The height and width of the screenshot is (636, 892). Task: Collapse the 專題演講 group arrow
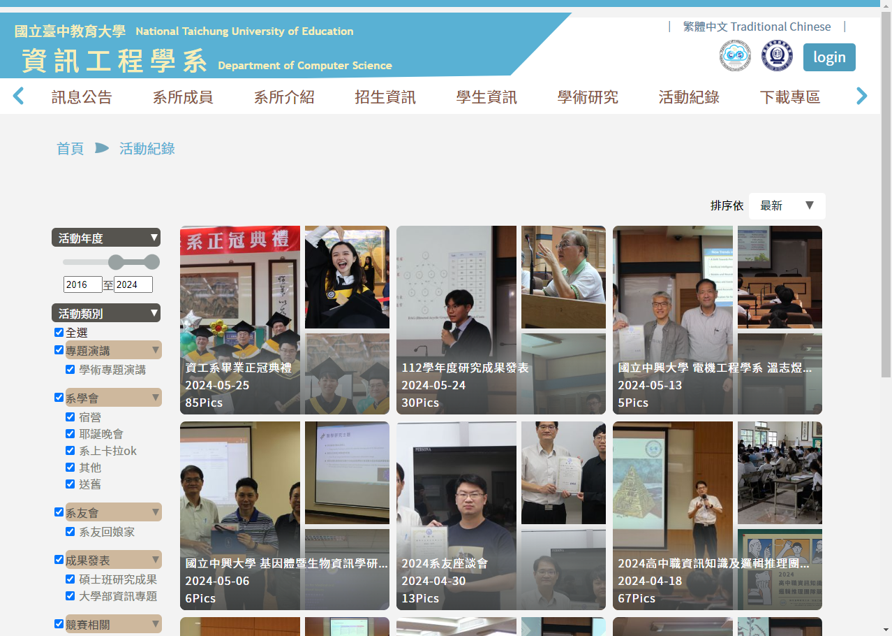click(x=155, y=350)
